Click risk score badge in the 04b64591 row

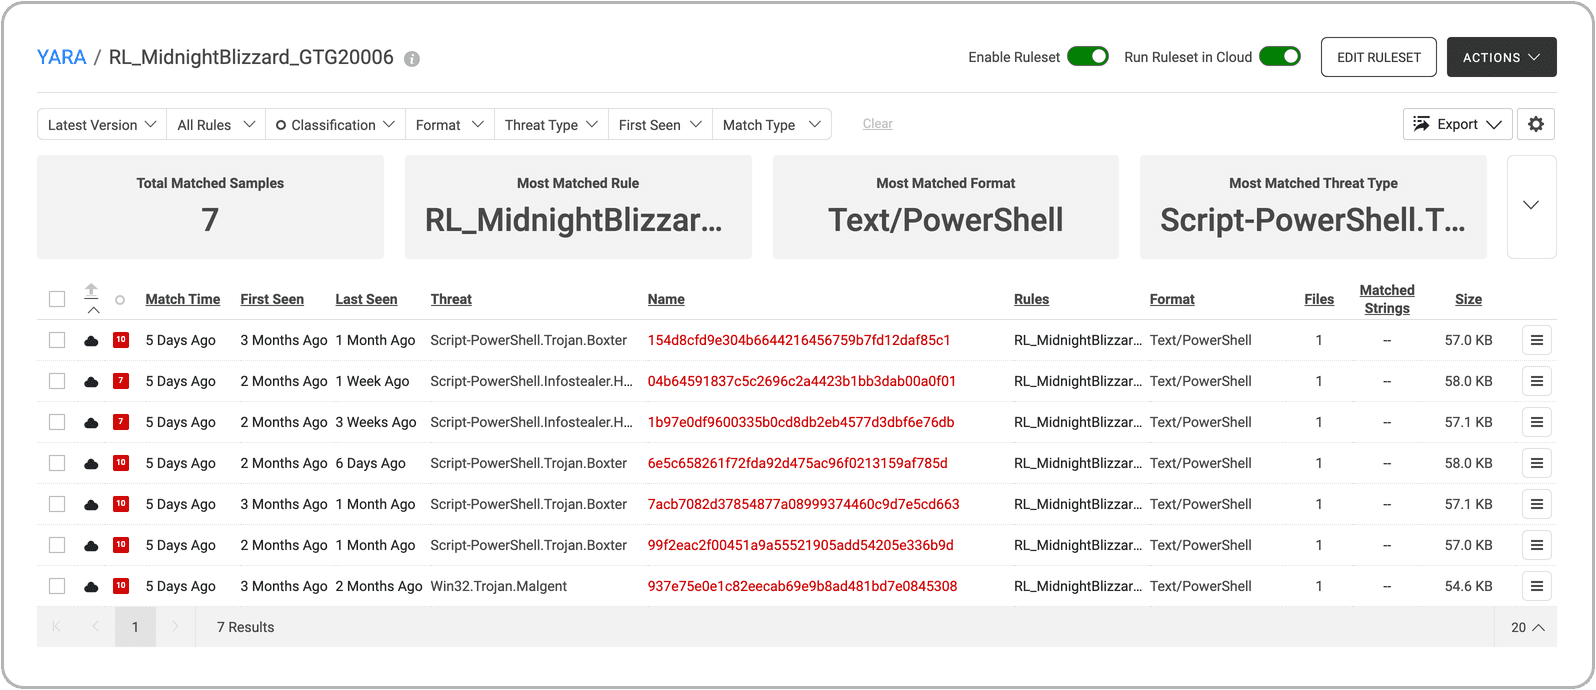click(x=121, y=381)
